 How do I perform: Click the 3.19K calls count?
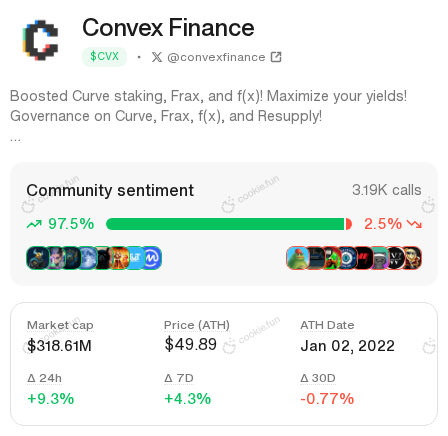(387, 190)
